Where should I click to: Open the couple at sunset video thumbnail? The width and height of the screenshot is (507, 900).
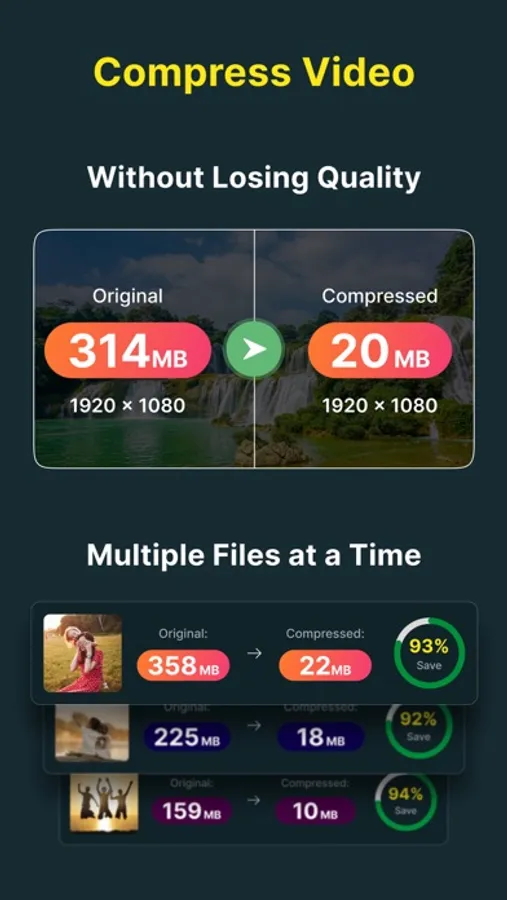point(92,732)
